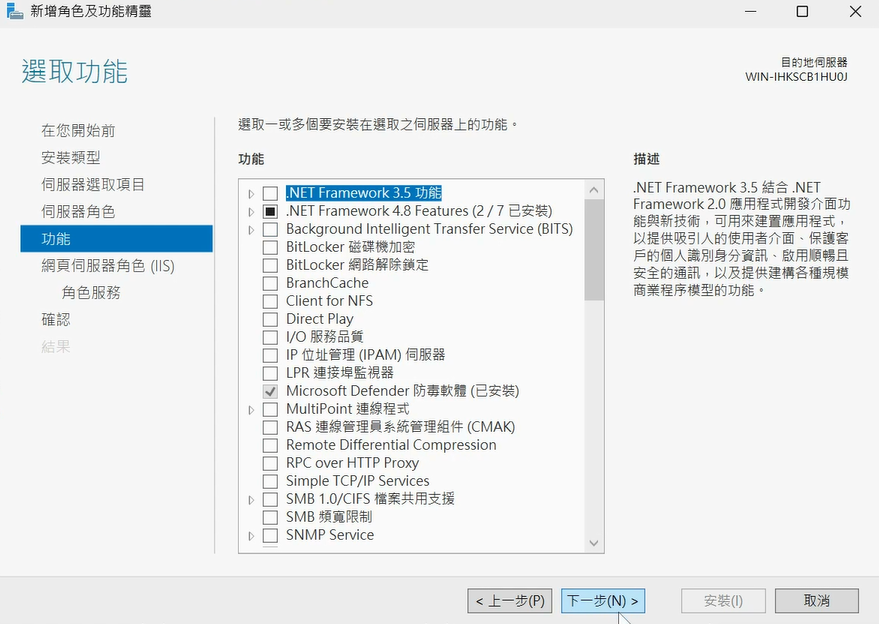Select the RPC over HTTP Proxy label

(x=353, y=463)
